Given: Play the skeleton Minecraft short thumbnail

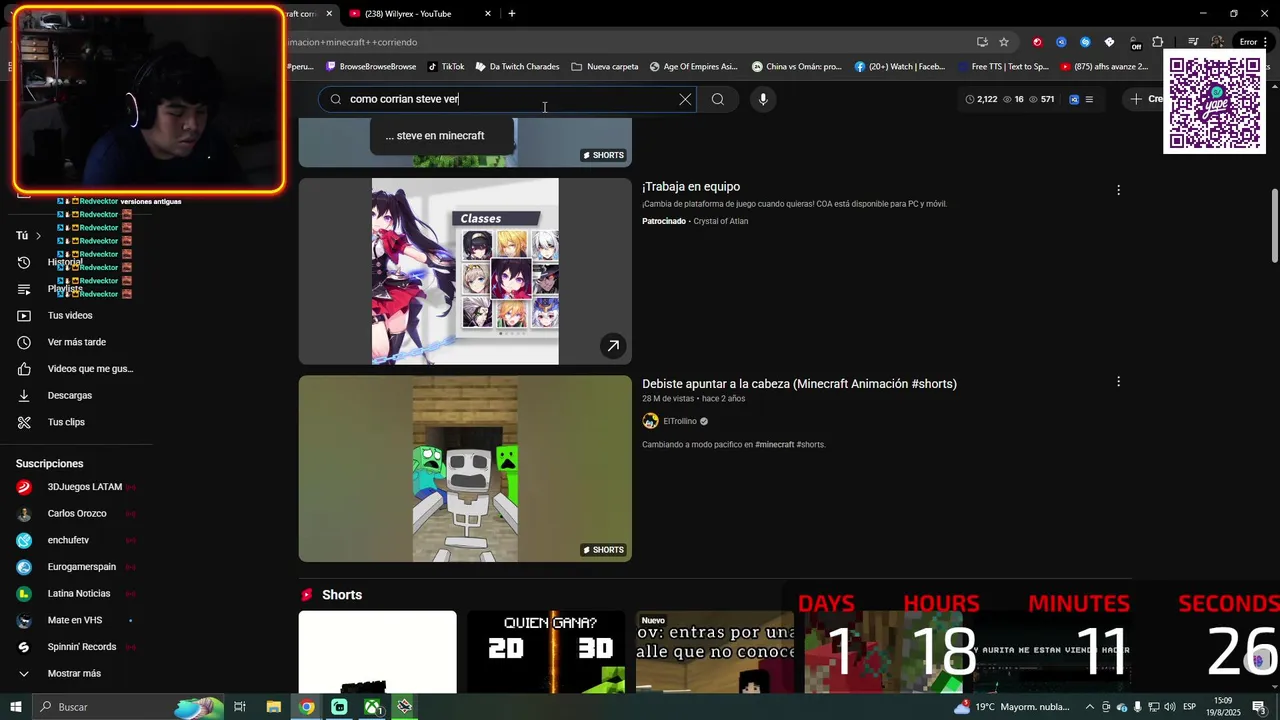Looking at the screenshot, I should (465, 468).
